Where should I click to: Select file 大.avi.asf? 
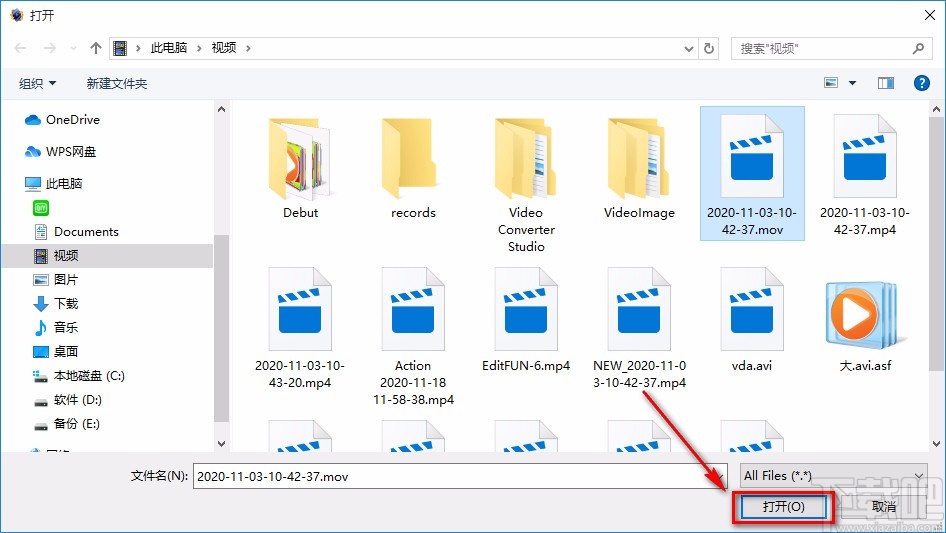click(x=865, y=326)
